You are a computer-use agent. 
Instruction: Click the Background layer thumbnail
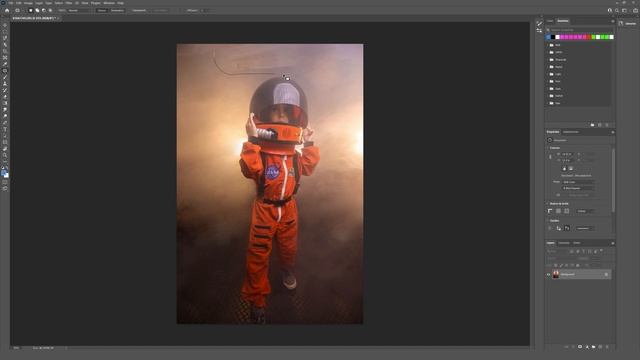pos(556,274)
